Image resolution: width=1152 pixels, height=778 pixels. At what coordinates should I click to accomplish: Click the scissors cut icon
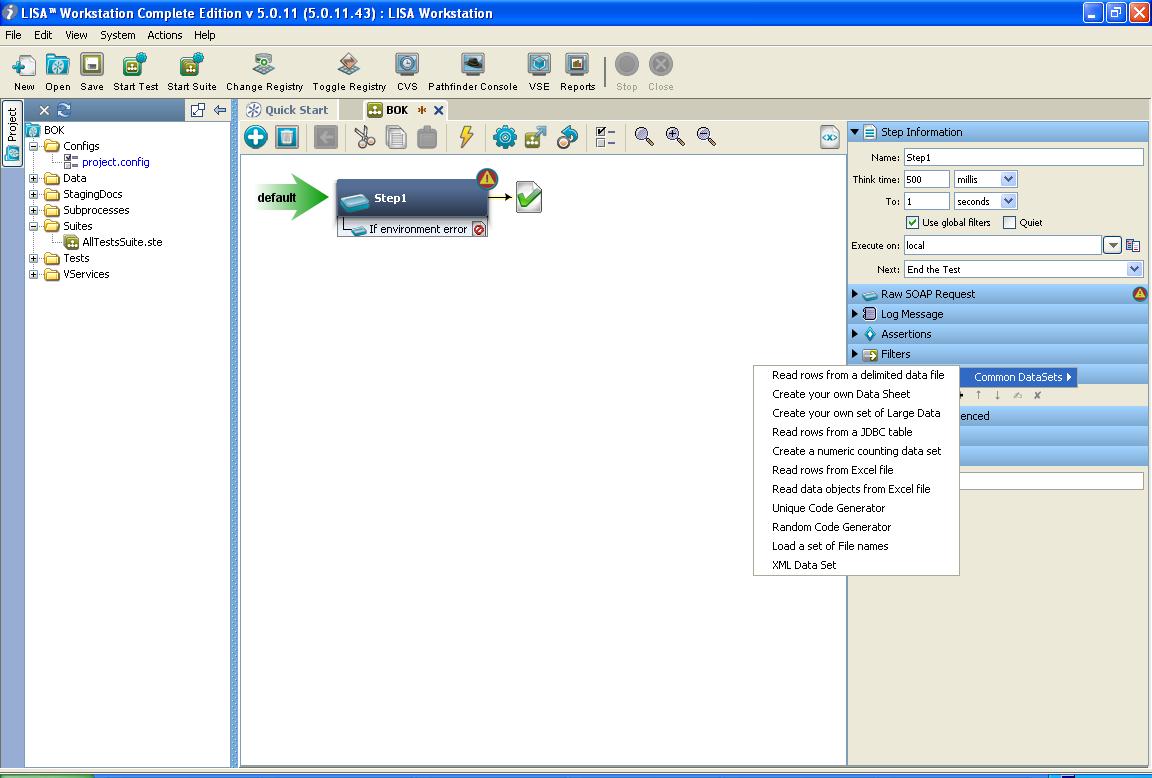364,137
